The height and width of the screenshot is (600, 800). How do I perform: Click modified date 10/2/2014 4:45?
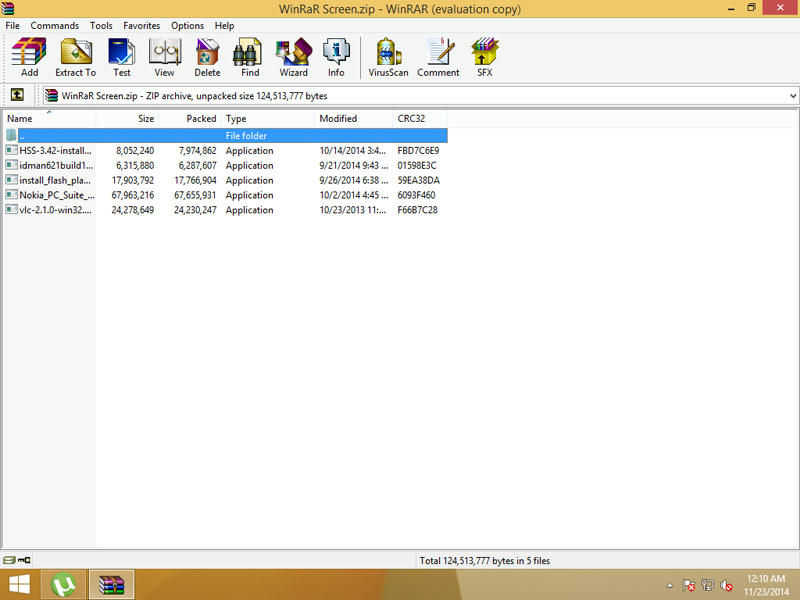click(x=354, y=195)
